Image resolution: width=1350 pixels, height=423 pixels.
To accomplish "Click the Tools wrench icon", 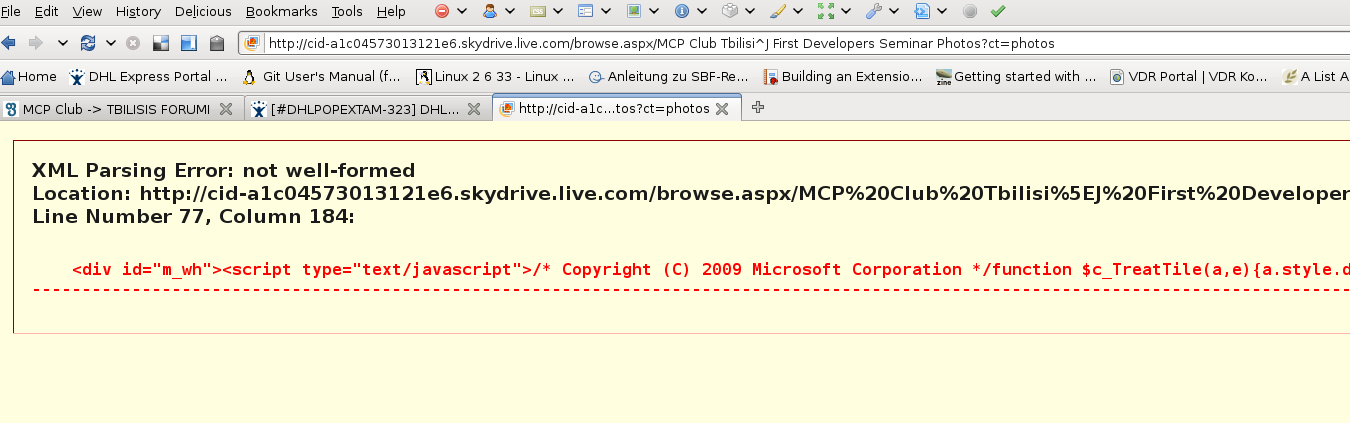I will point(874,12).
